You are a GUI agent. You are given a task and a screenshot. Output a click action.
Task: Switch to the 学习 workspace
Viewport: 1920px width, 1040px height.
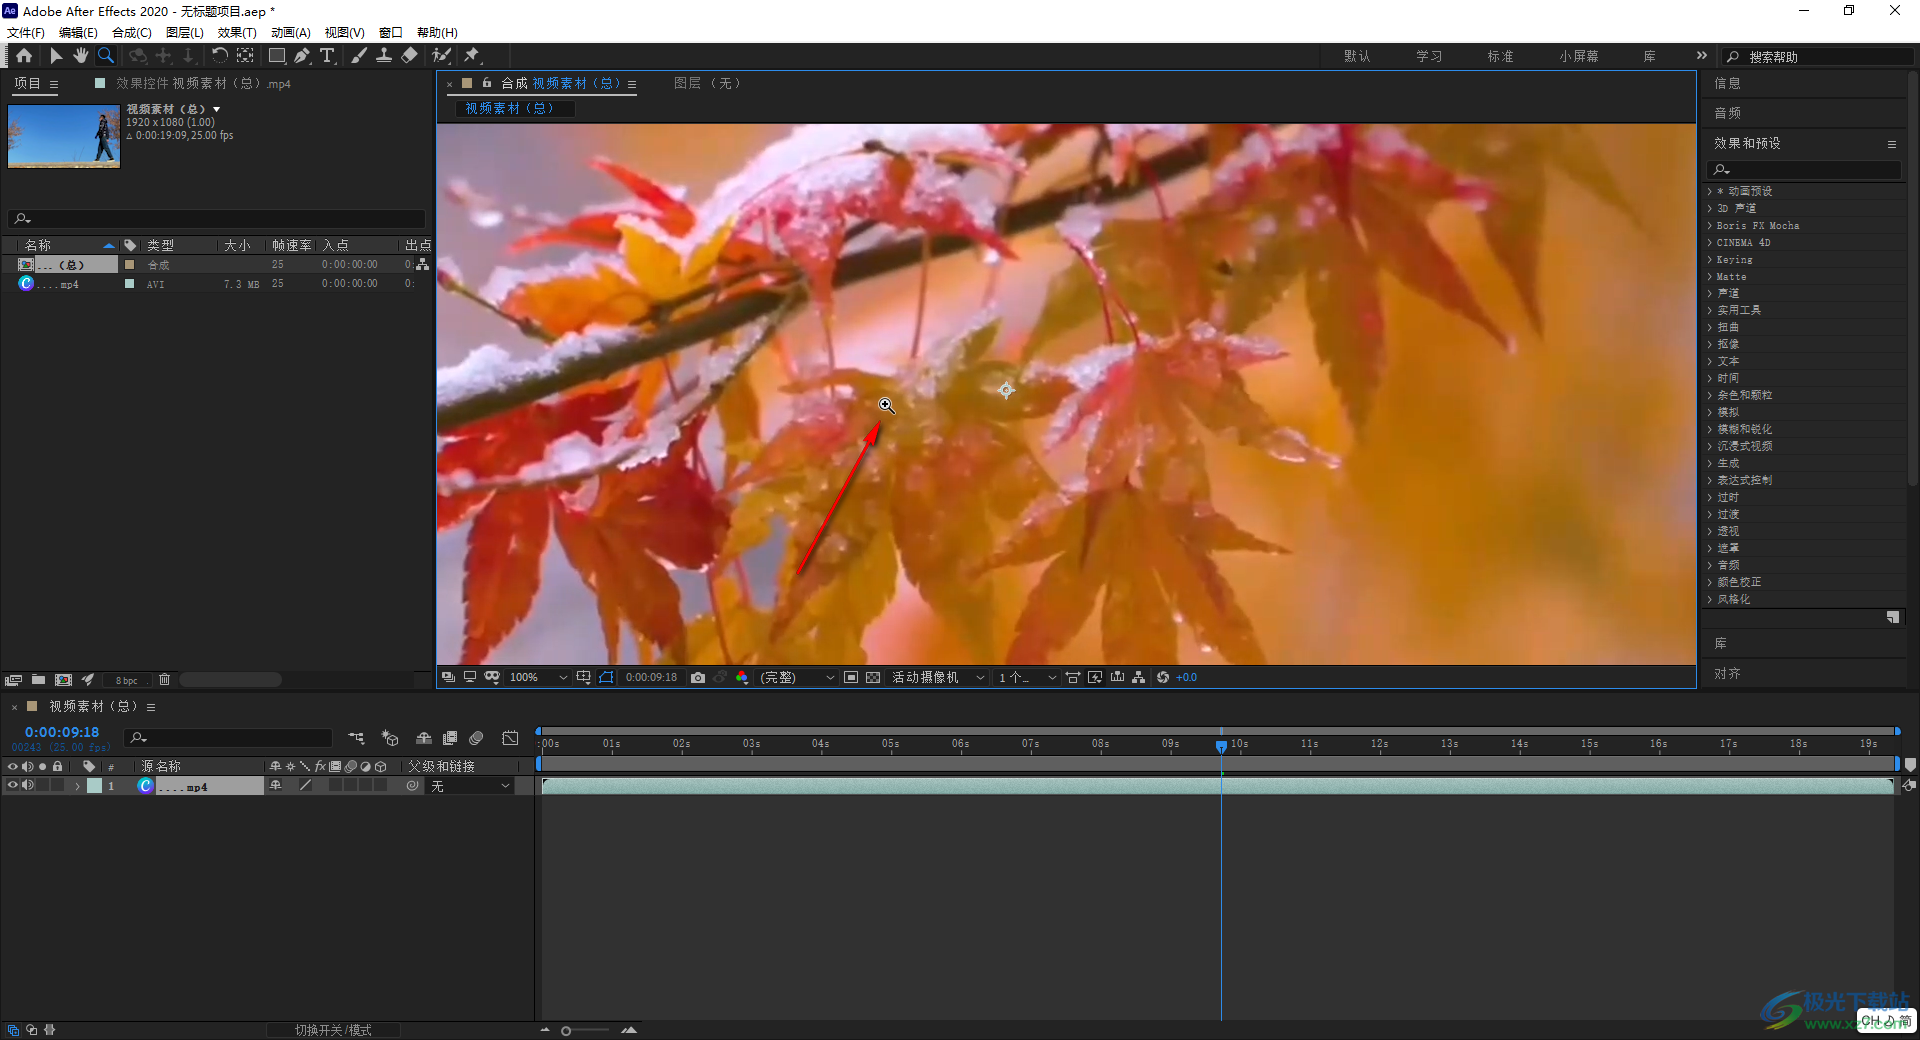pyautogui.click(x=1429, y=56)
